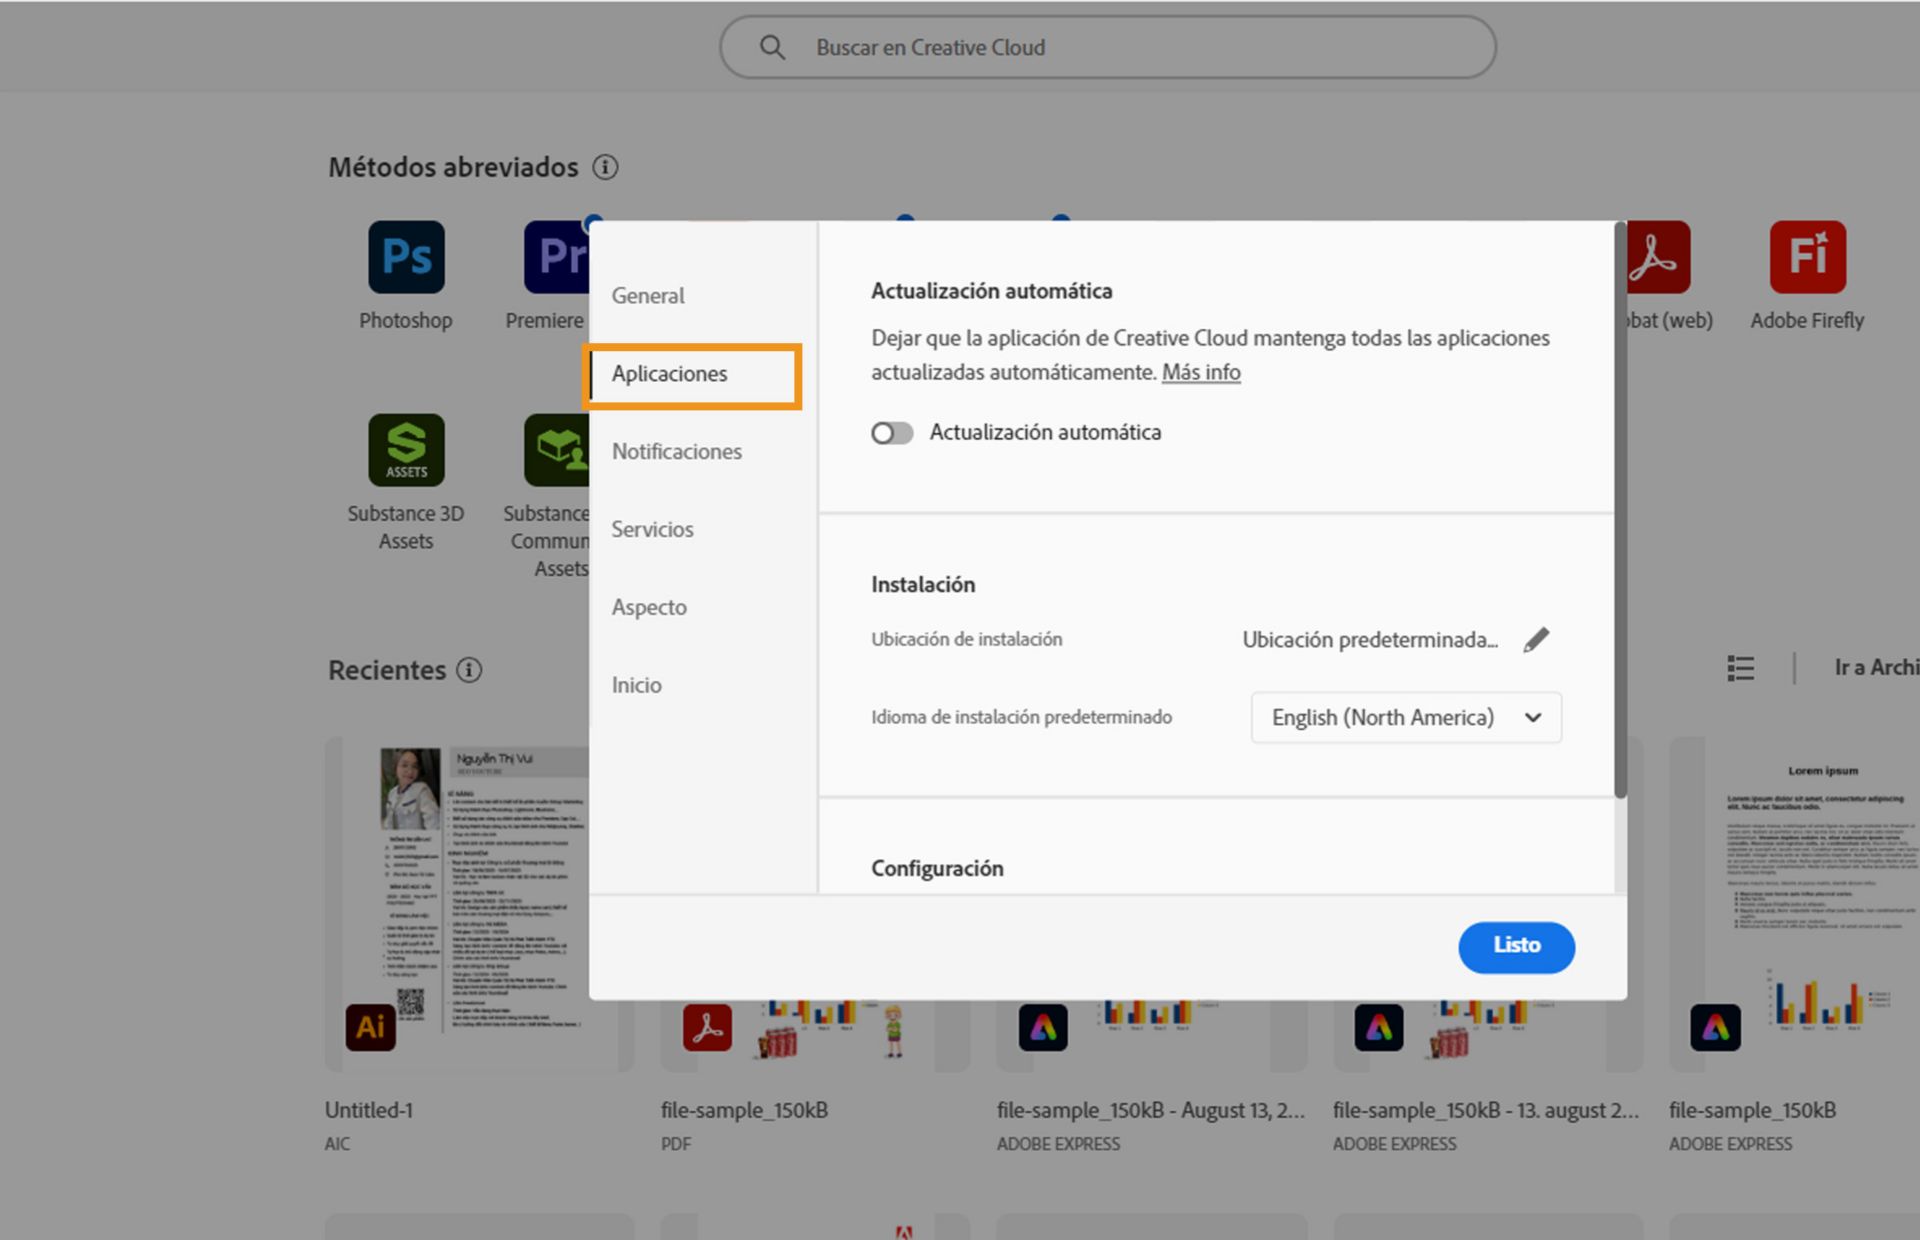Click info icon next to Recientes
Screen dimensions: 1920x1240
click(x=469, y=670)
